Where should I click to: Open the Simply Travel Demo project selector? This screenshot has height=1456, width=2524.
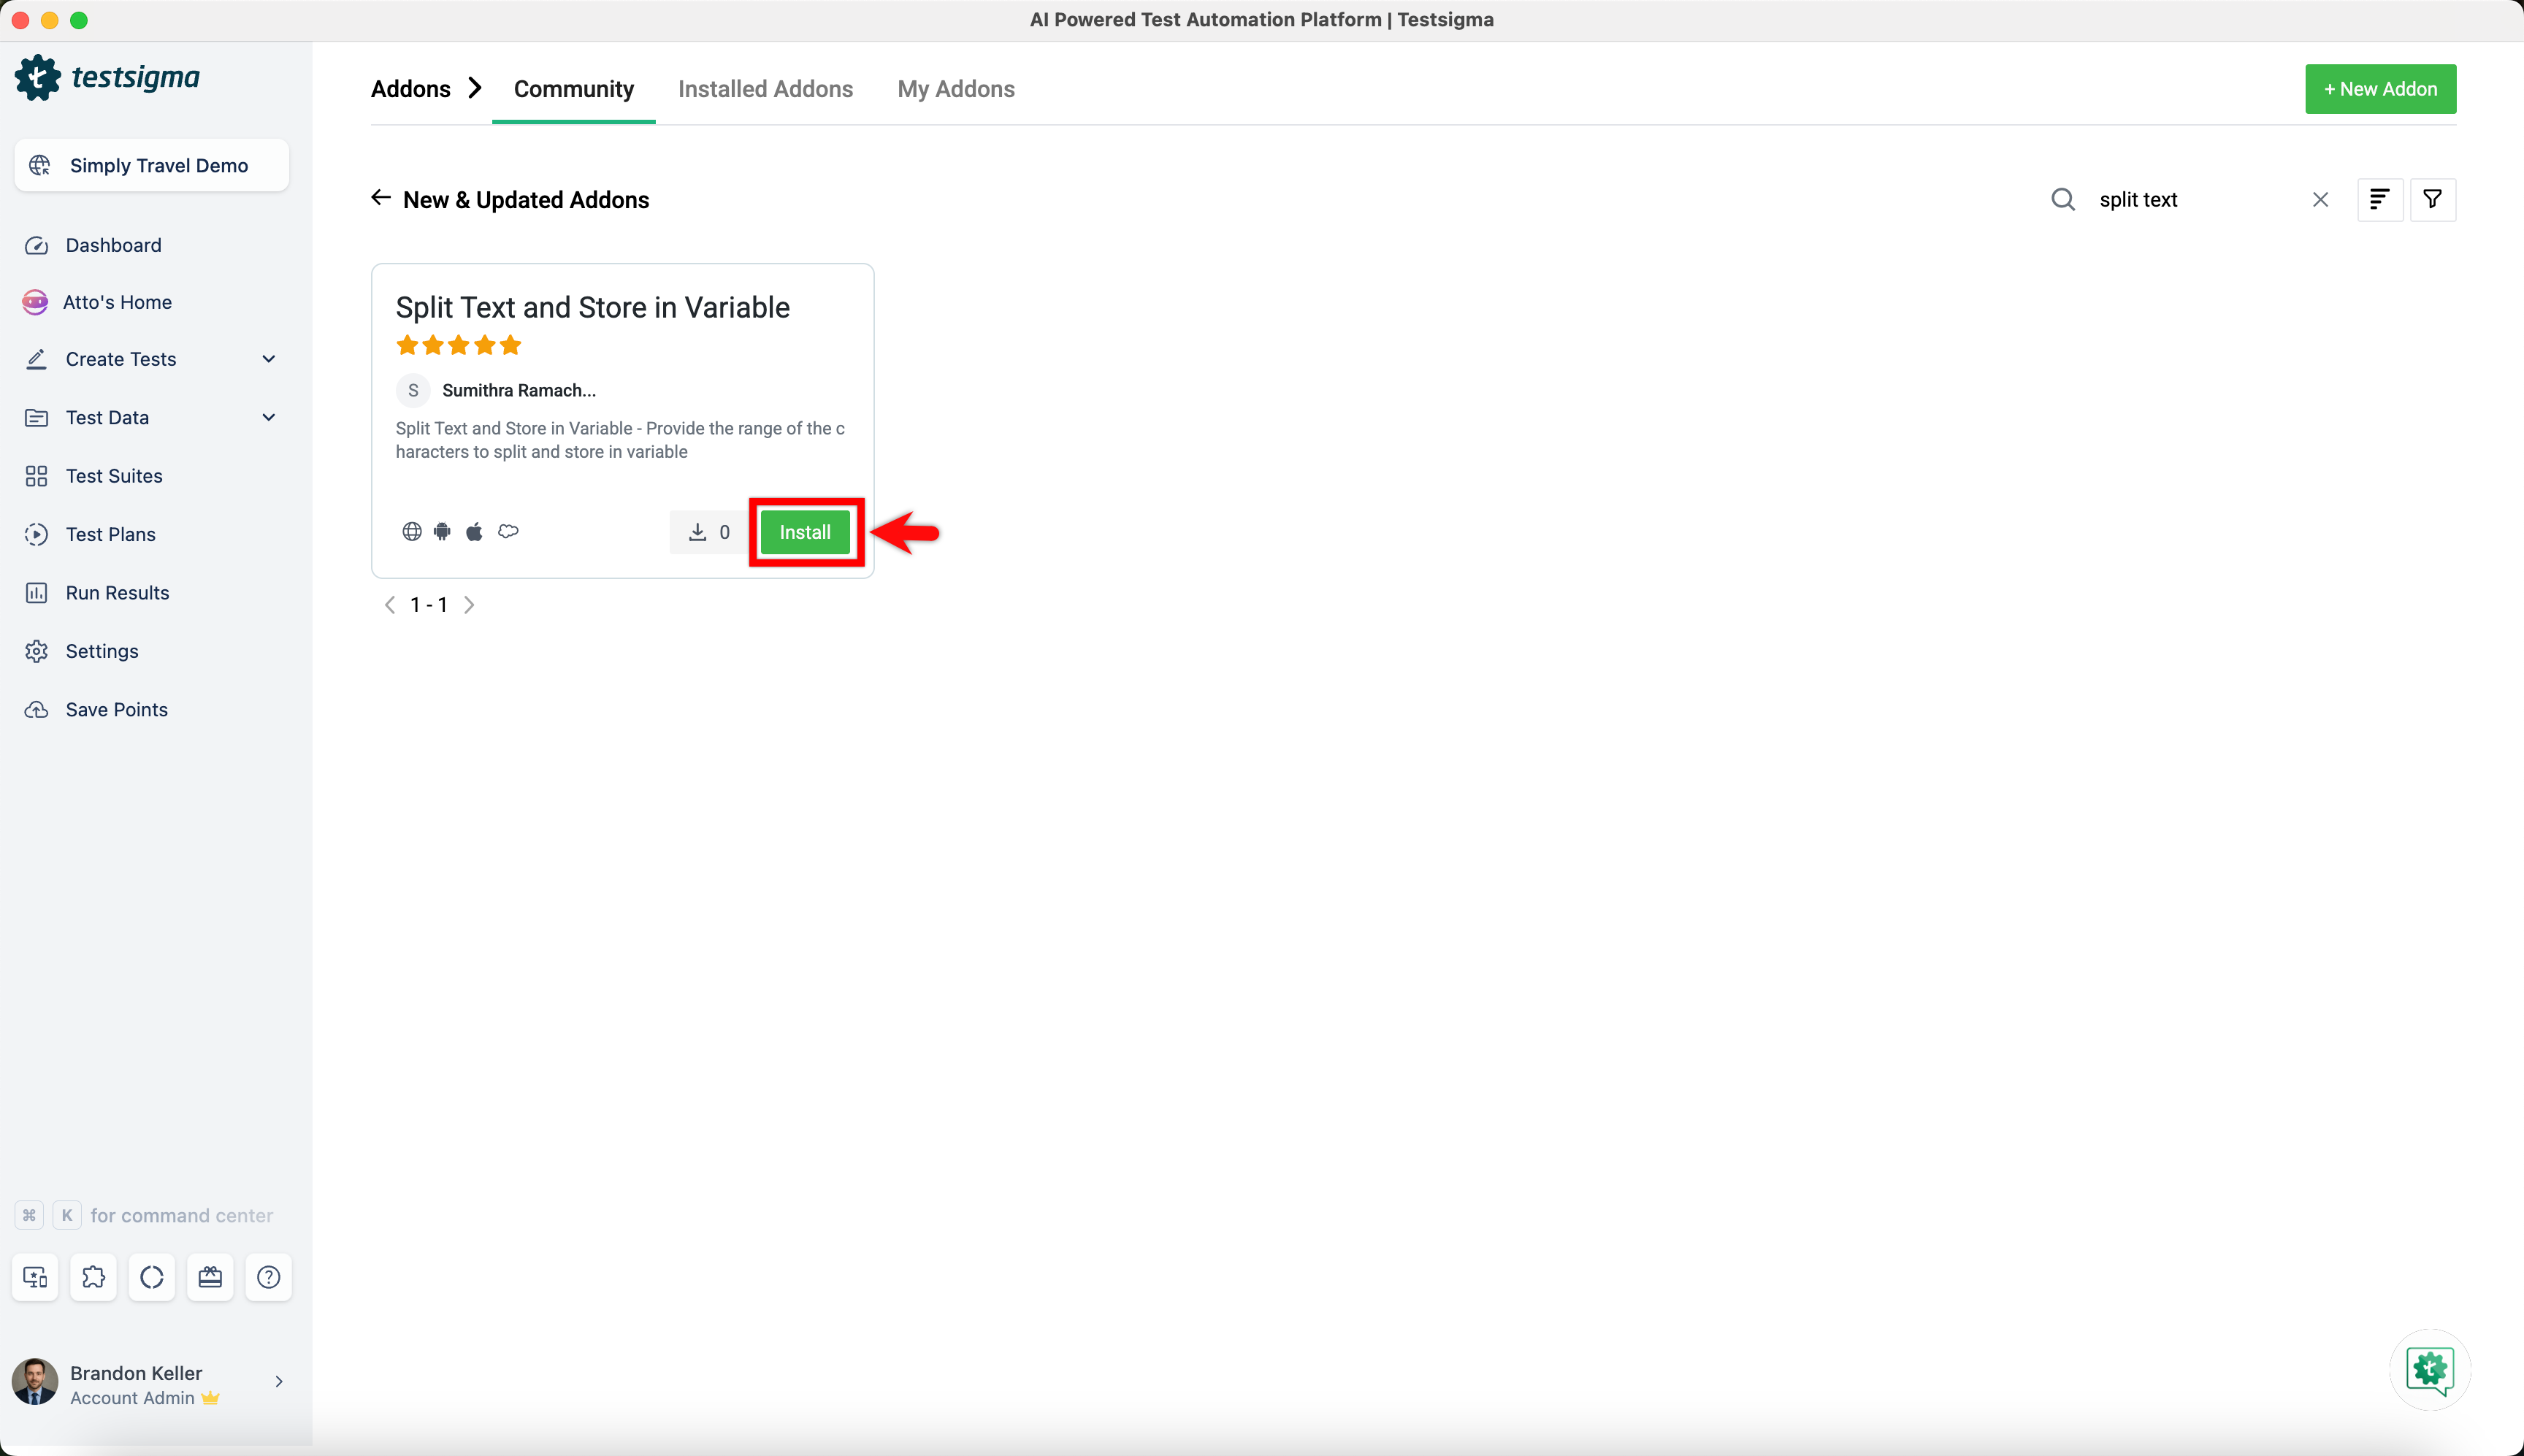[x=152, y=165]
